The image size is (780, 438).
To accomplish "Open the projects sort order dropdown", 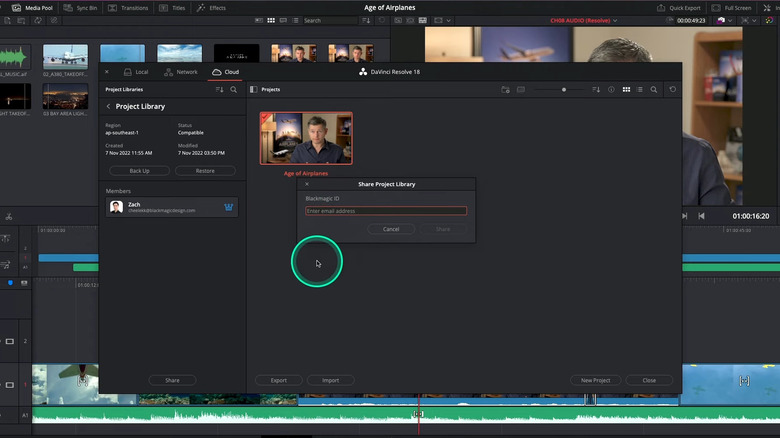I will pos(596,89).
